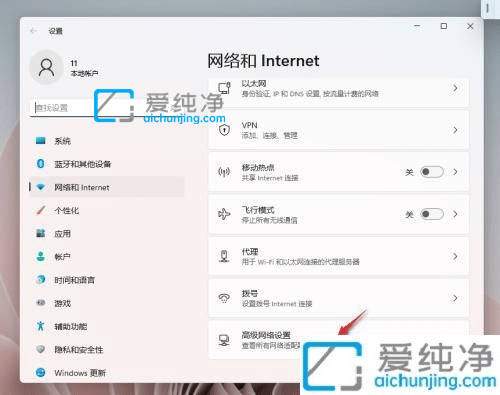The width and height of the screenshot is (500, 395).
Task: Expand the 以太网 row chevron
Action: [x=455, y=88]
